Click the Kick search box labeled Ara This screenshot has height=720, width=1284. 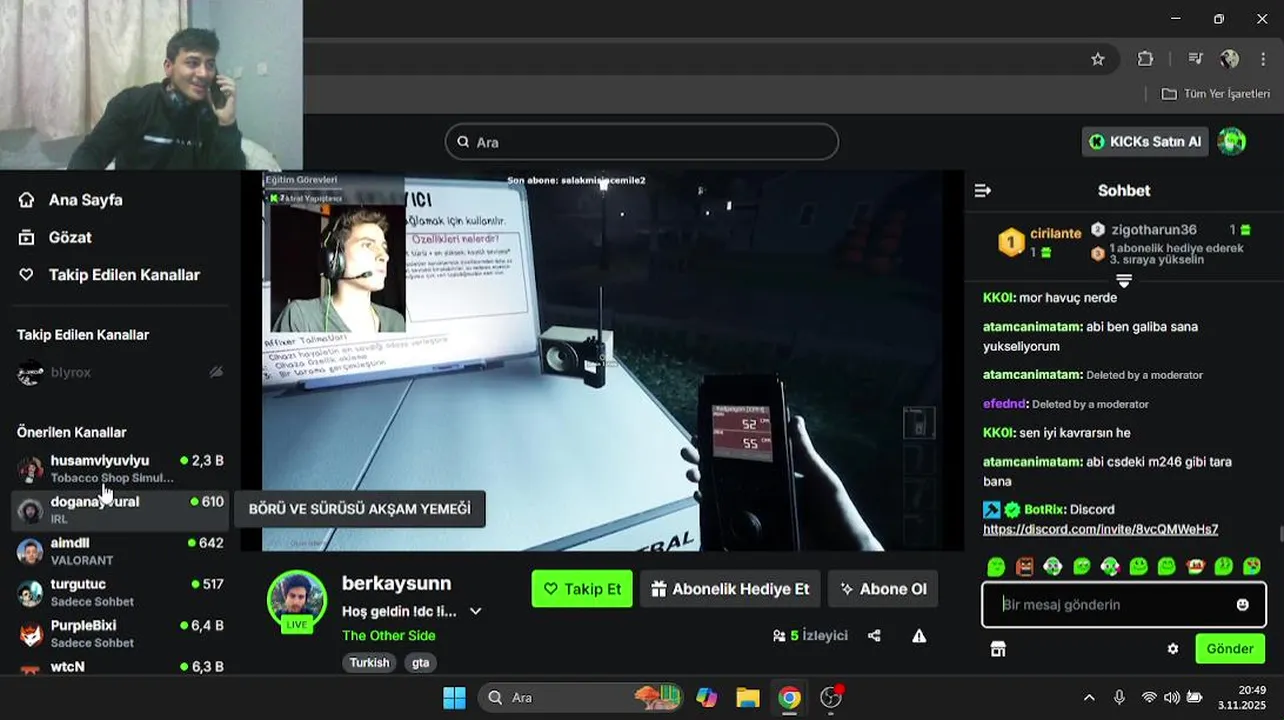click(641, 142)
